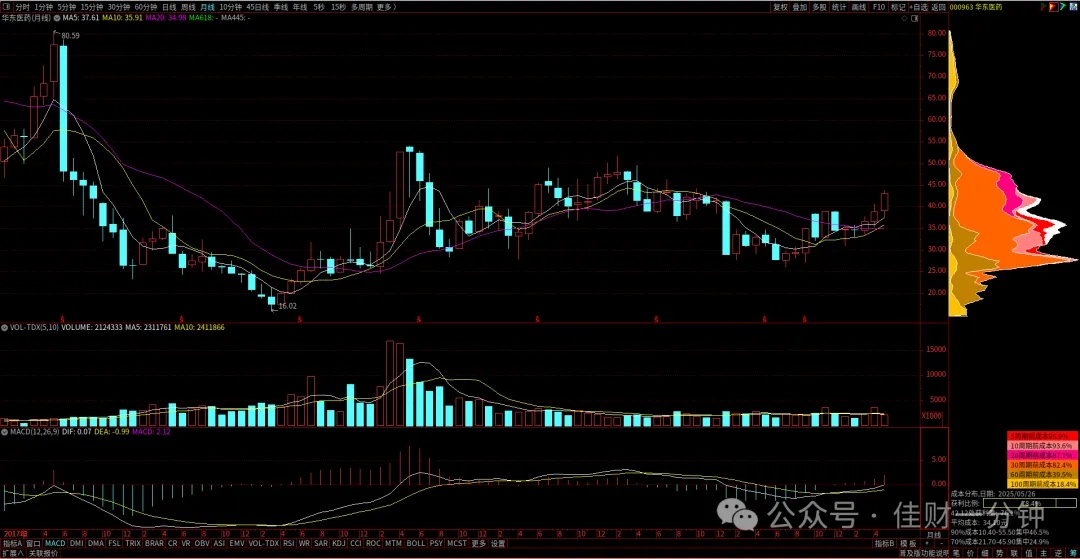Select the BRAR indicator tab
This screenshot has width=1080, height=559.
[x=154, y=543]
